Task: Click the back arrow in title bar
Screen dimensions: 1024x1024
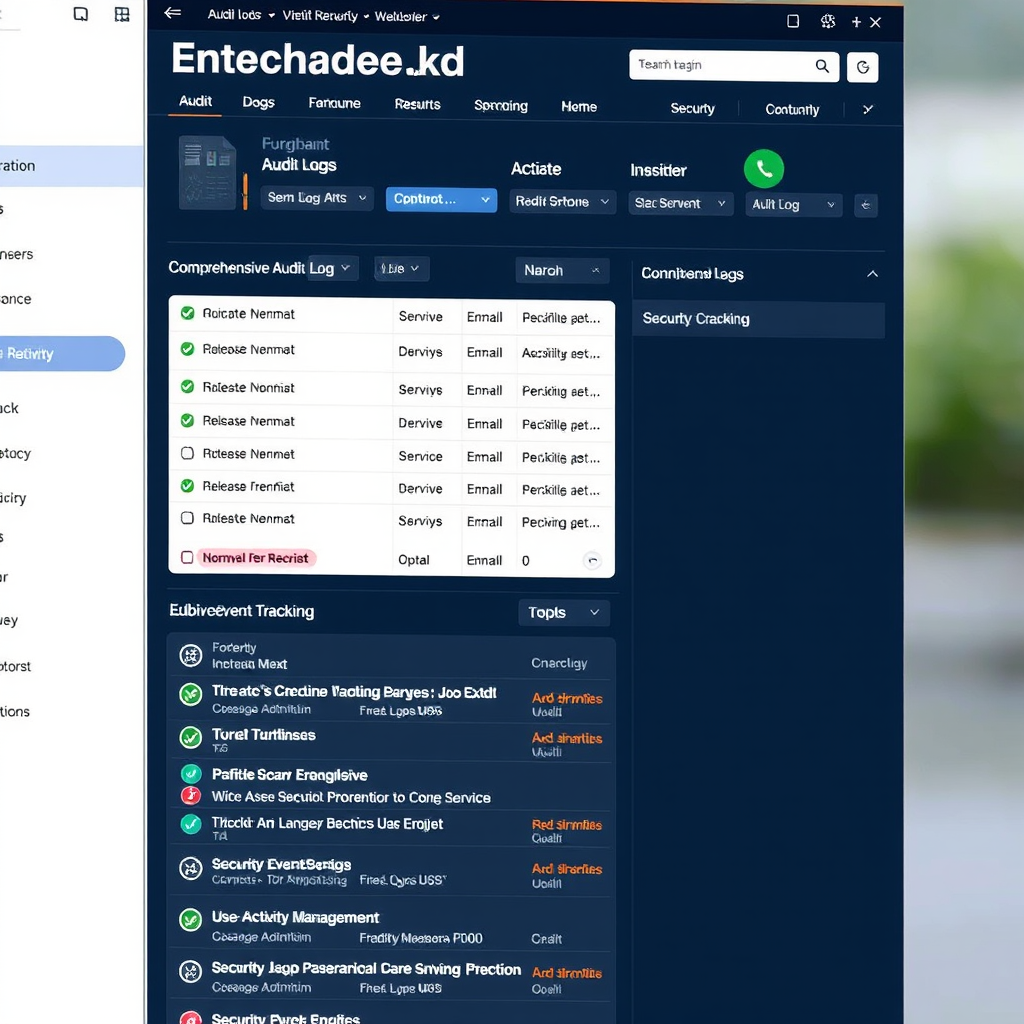Action: click(x=173, y=14)
